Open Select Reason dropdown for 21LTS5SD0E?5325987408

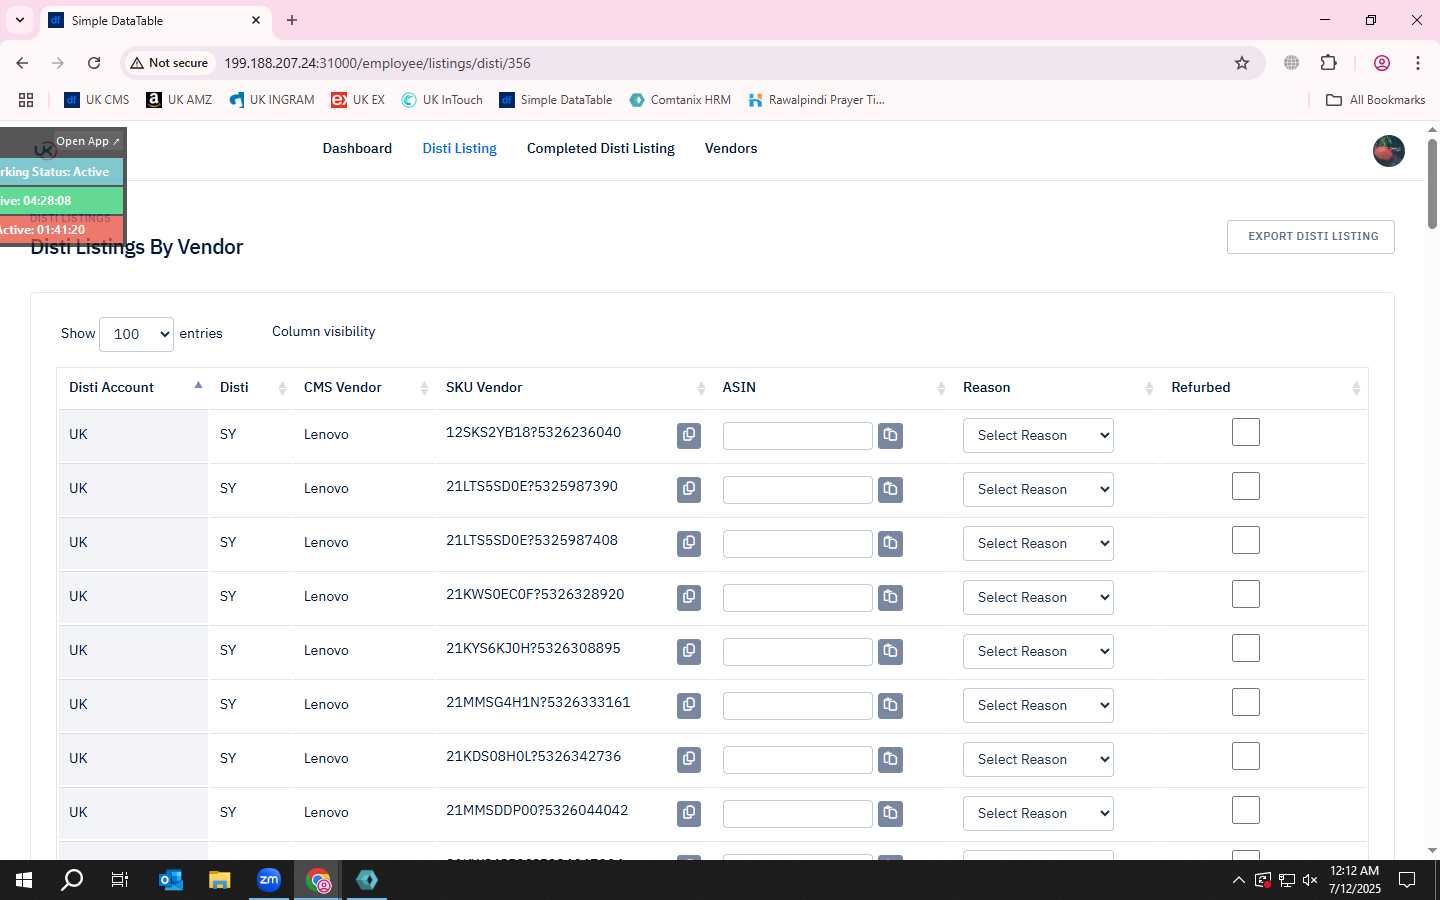(1038, 543)
